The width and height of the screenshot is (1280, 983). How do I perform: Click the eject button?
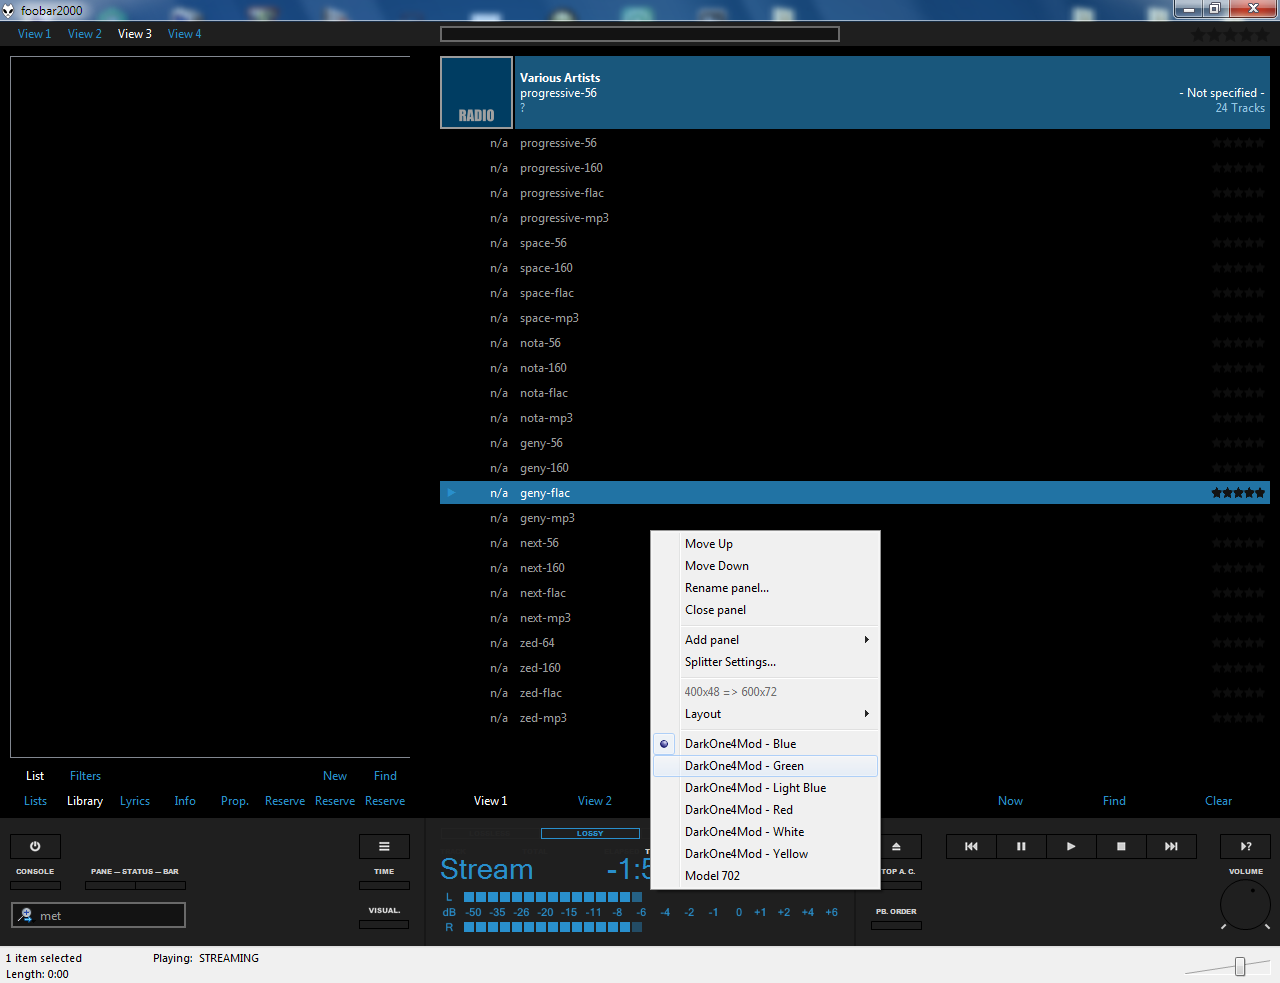(896, 847)
